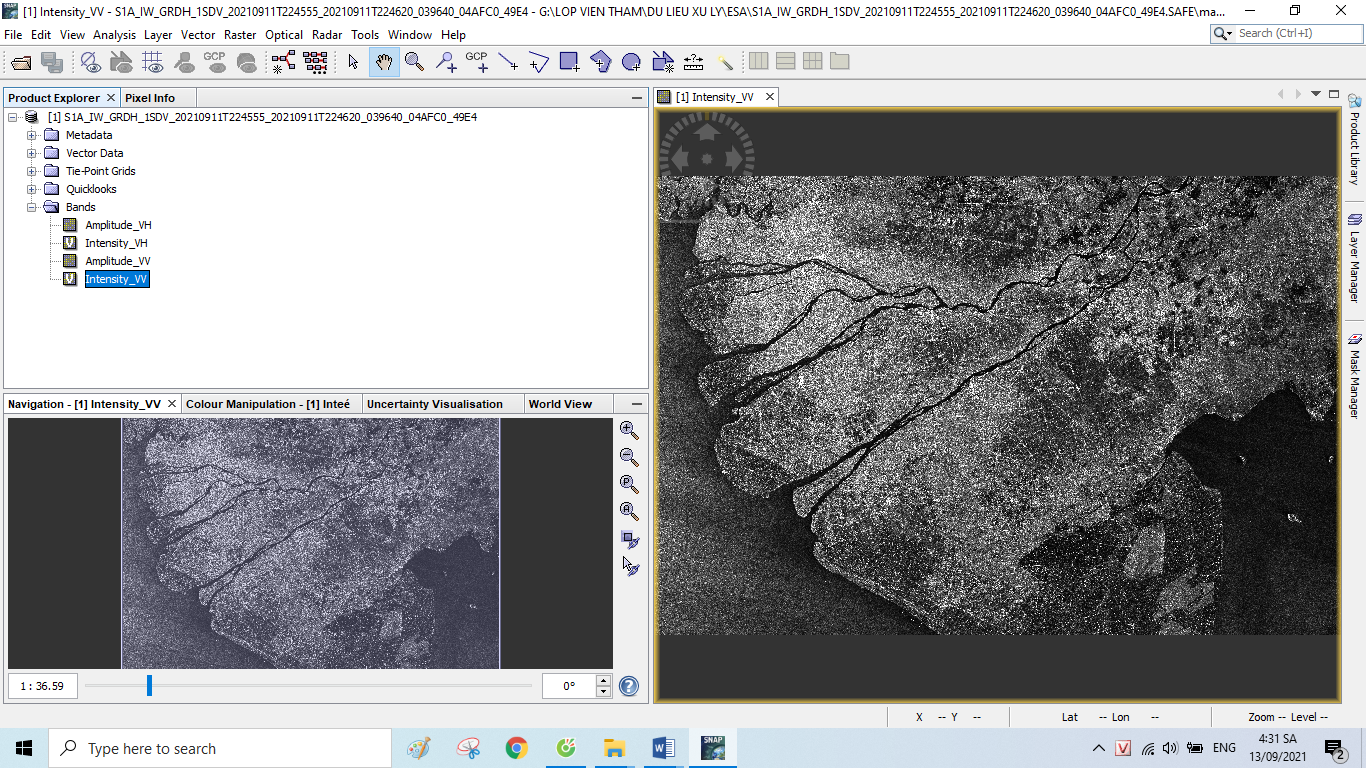Screen dimensions: 1366x768
Task: Select the Intensity_VV band
Action: 117,279
